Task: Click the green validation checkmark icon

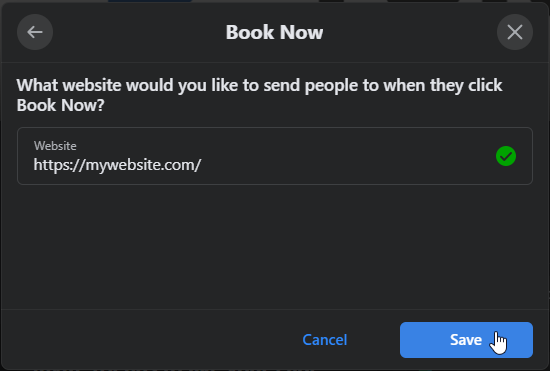Action: pyautogui.click(x=506, y=156)
